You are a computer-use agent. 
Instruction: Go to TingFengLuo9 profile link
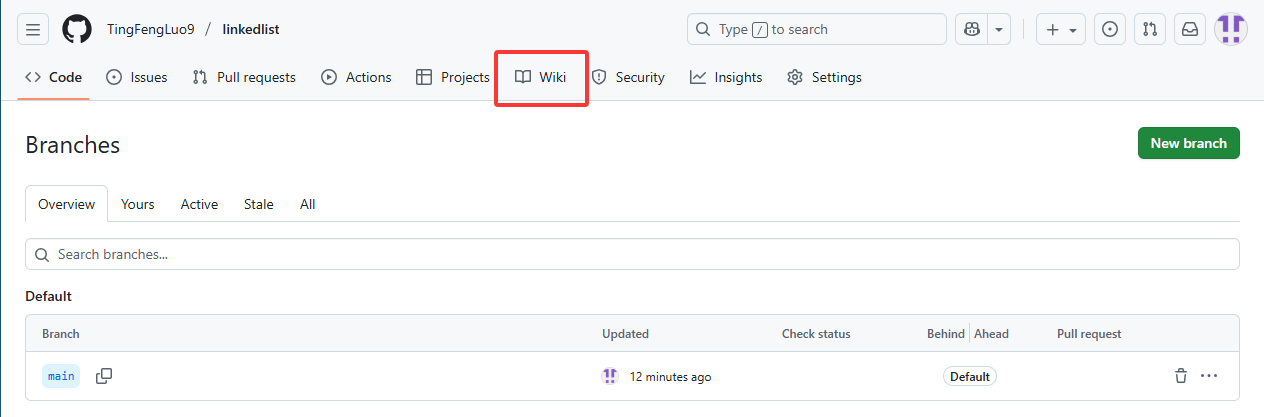[x=148, y=29]
